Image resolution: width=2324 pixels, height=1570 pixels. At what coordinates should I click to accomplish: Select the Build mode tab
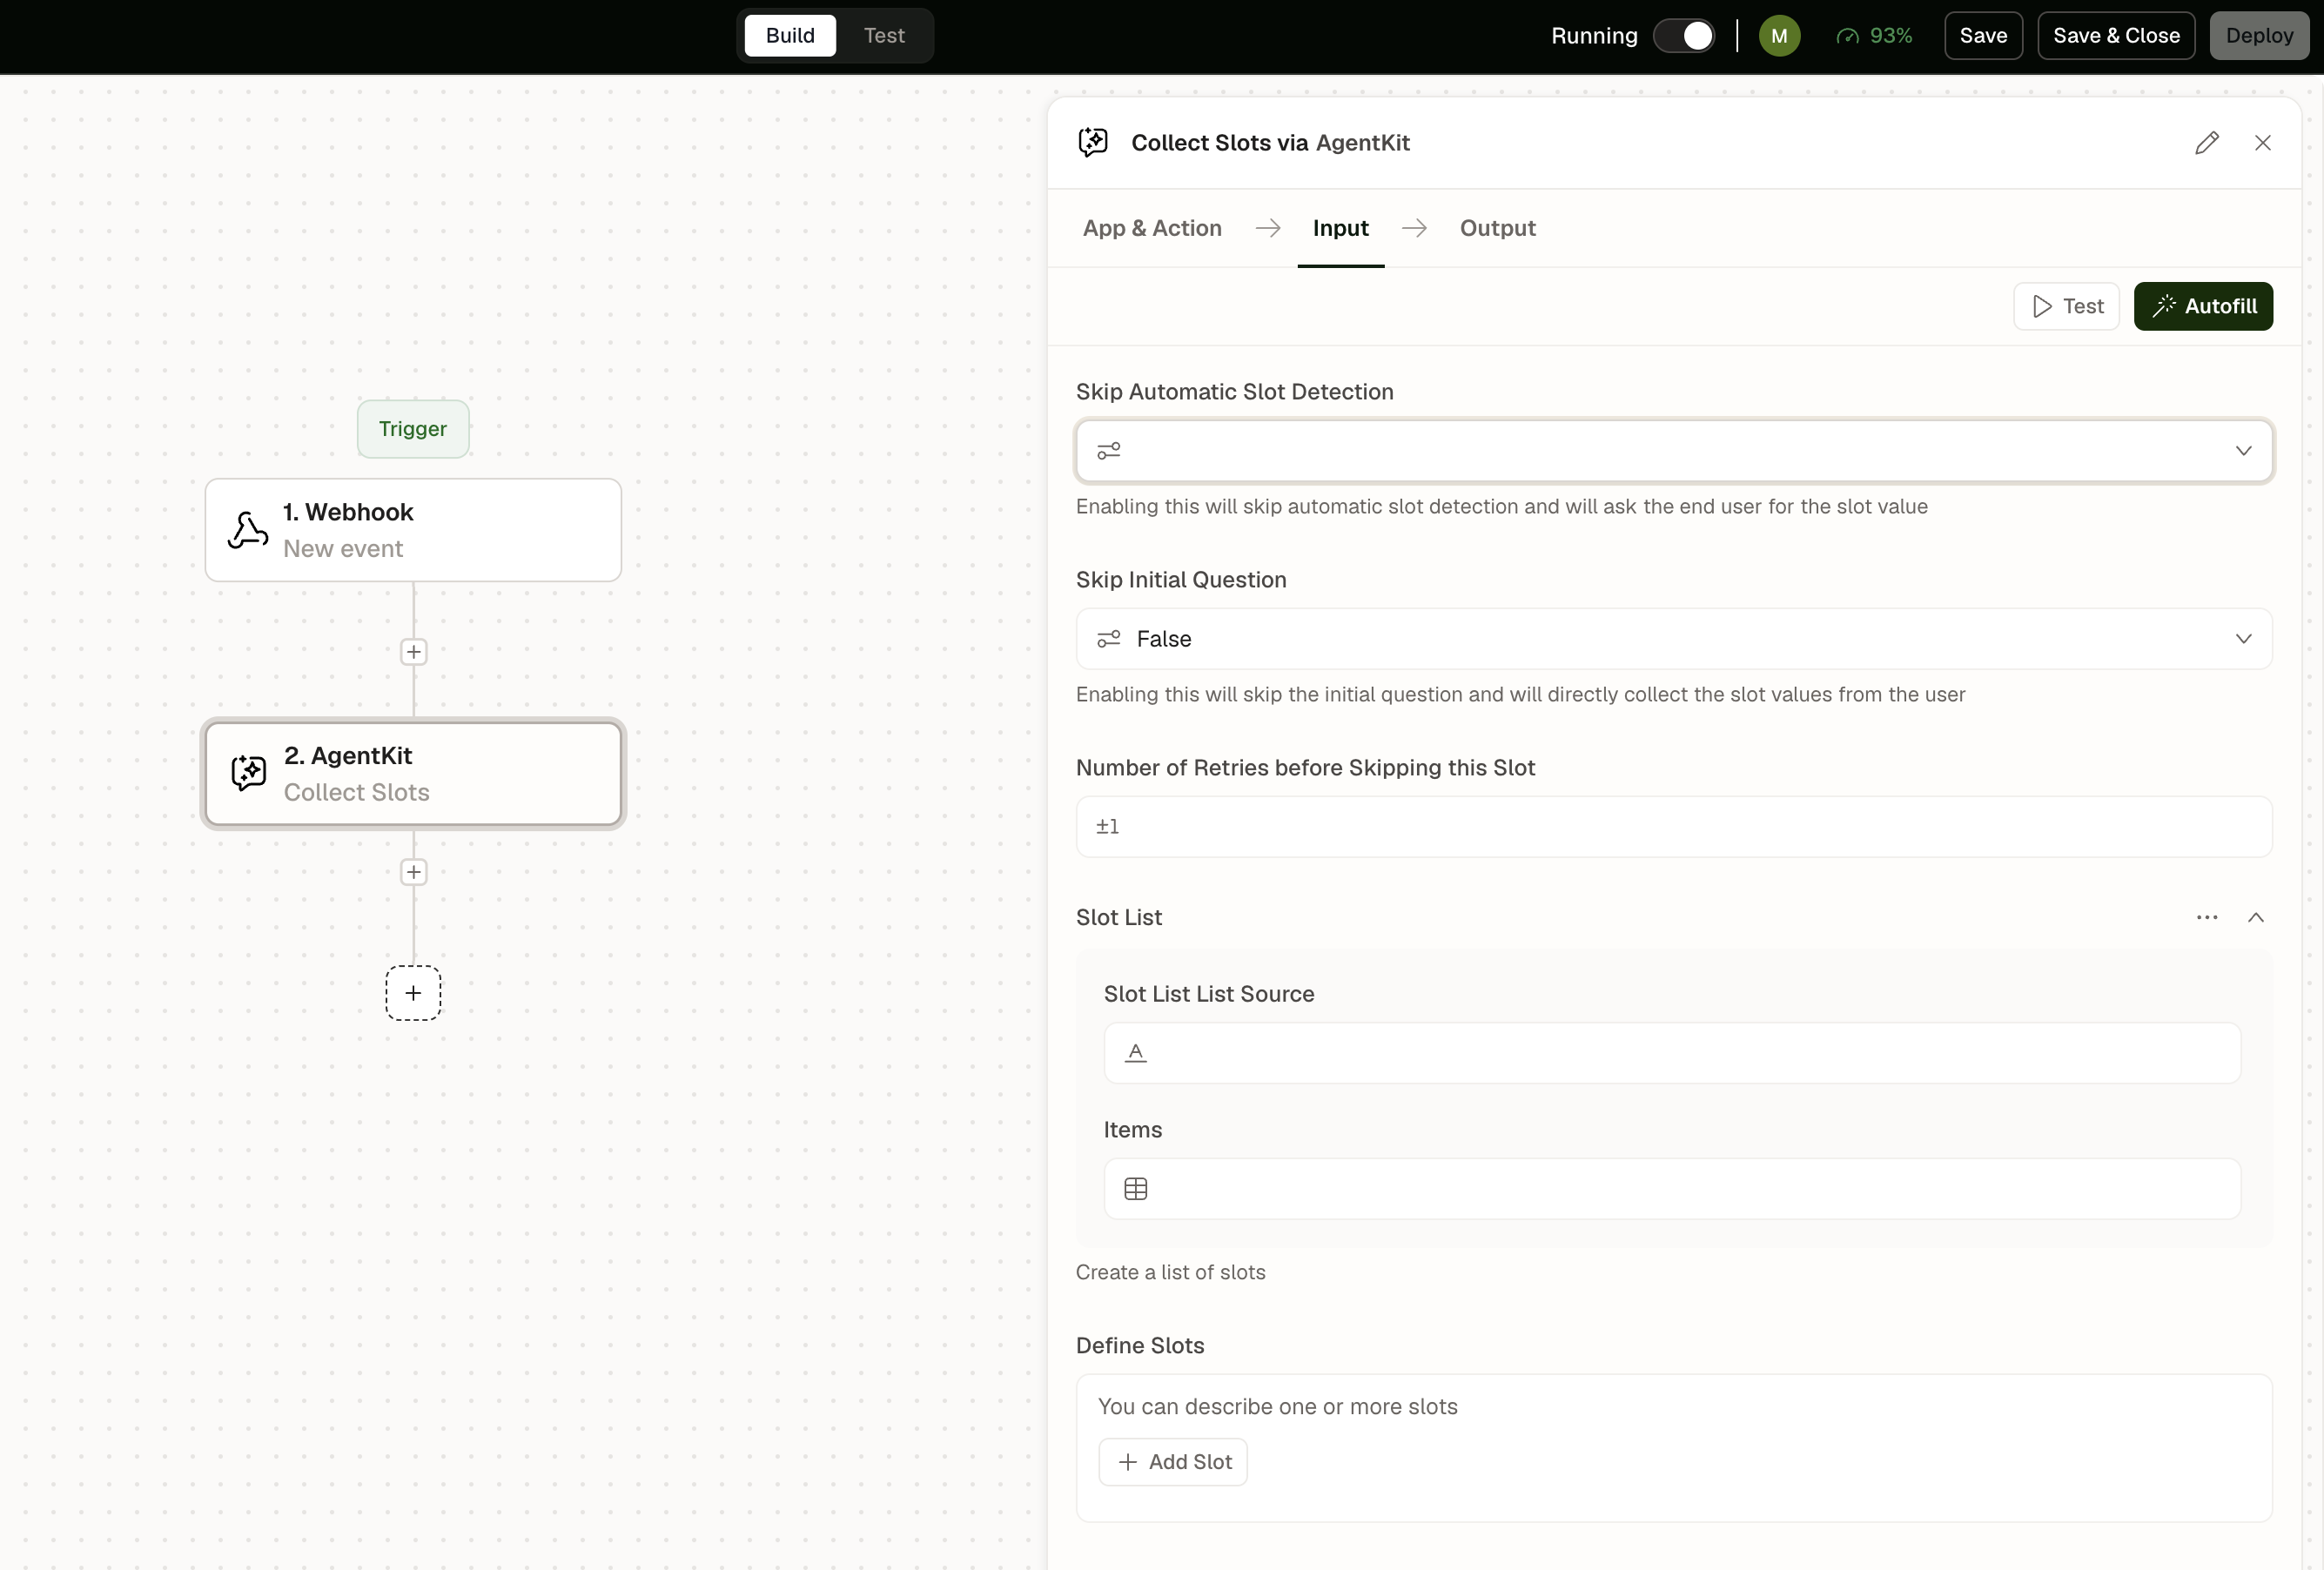coord(790,36)
